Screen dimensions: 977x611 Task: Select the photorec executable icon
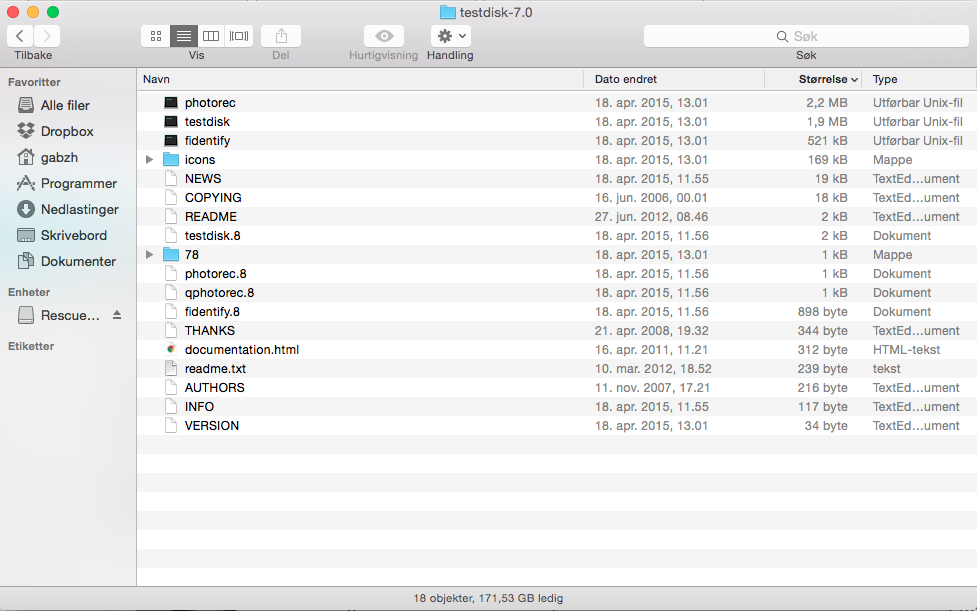[171, 103]
